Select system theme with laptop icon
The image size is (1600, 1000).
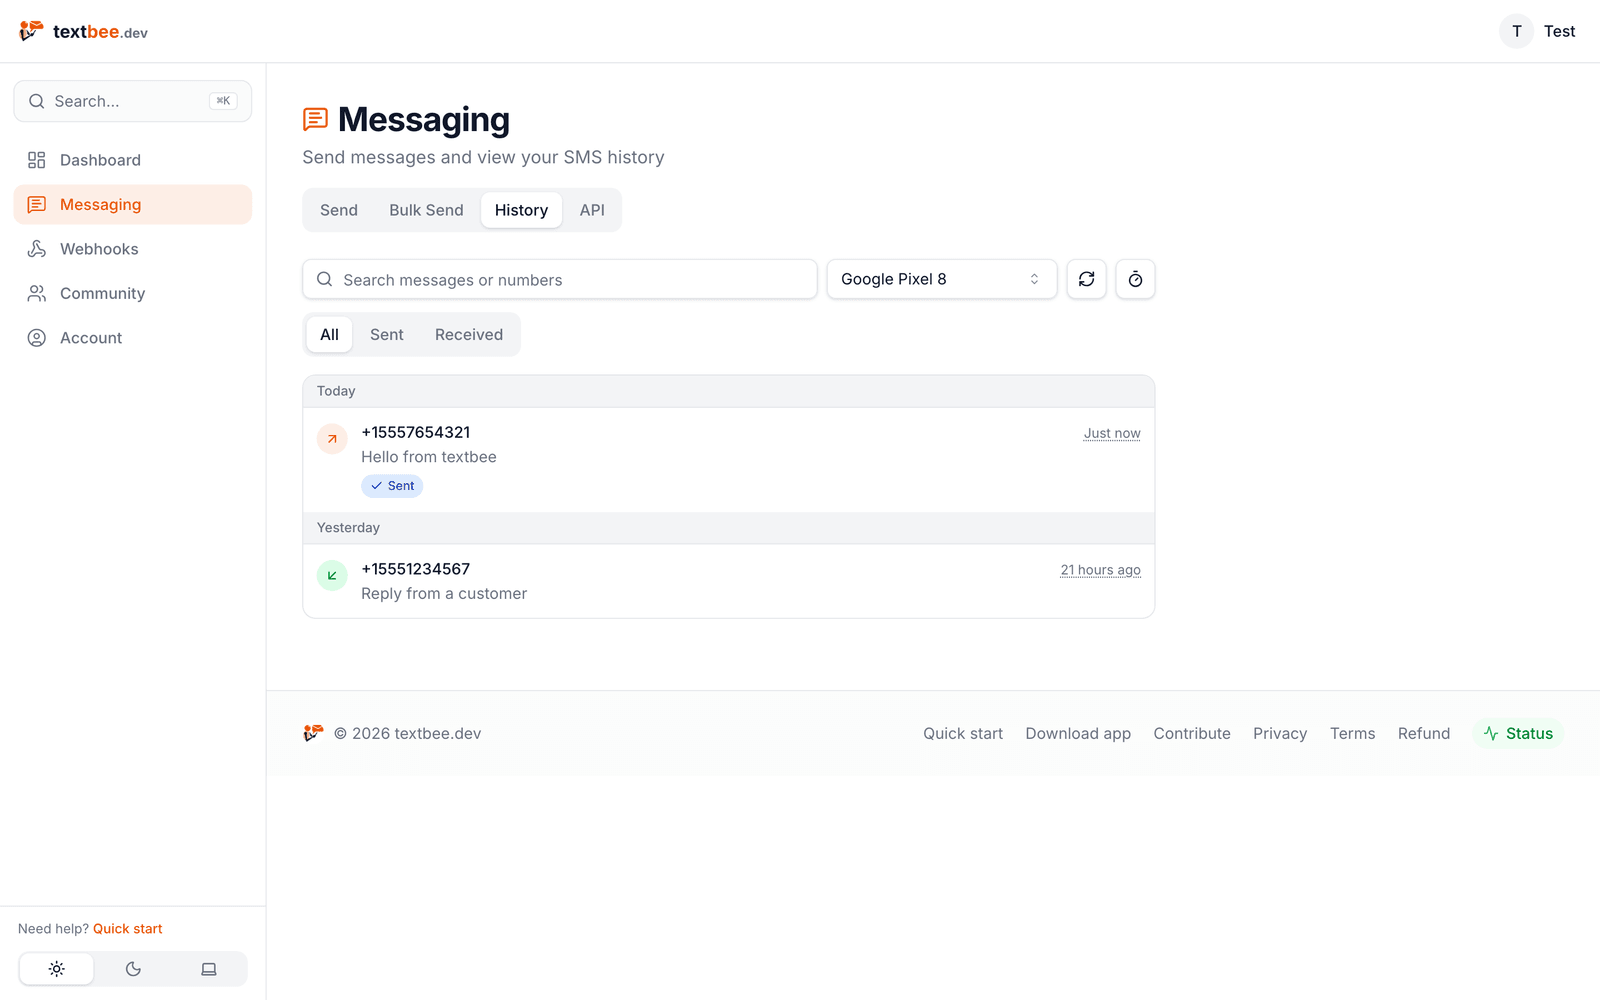coord(209,969)
